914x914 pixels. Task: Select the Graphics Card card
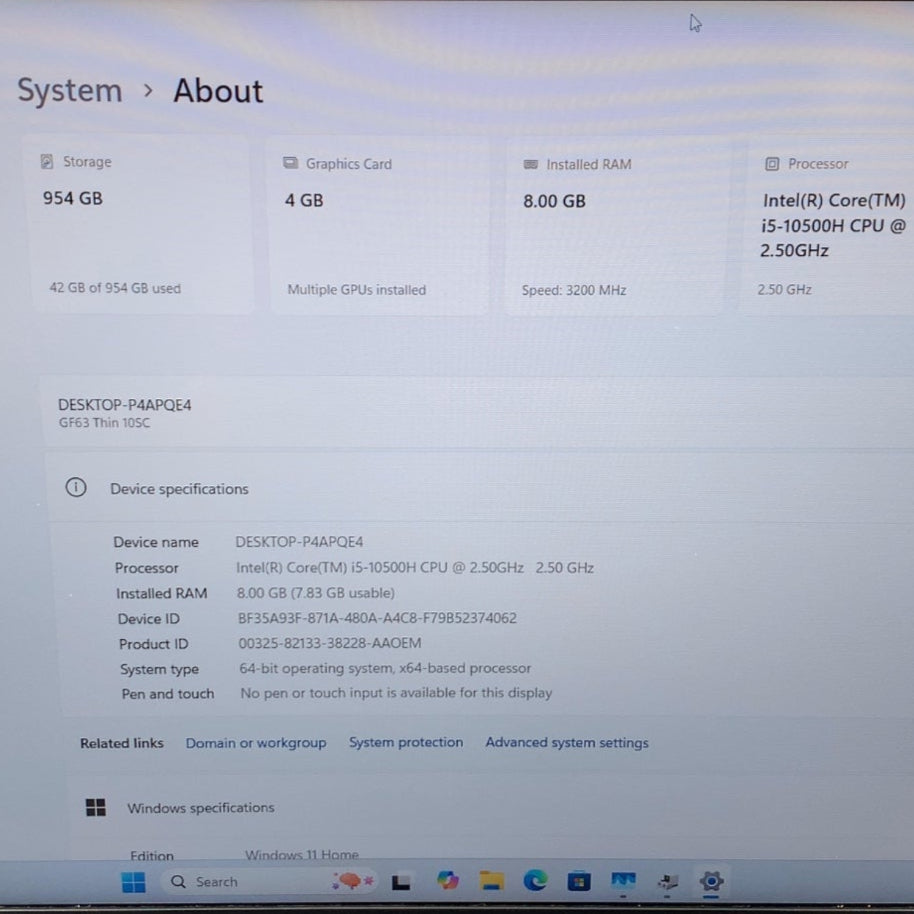[380, 227]
